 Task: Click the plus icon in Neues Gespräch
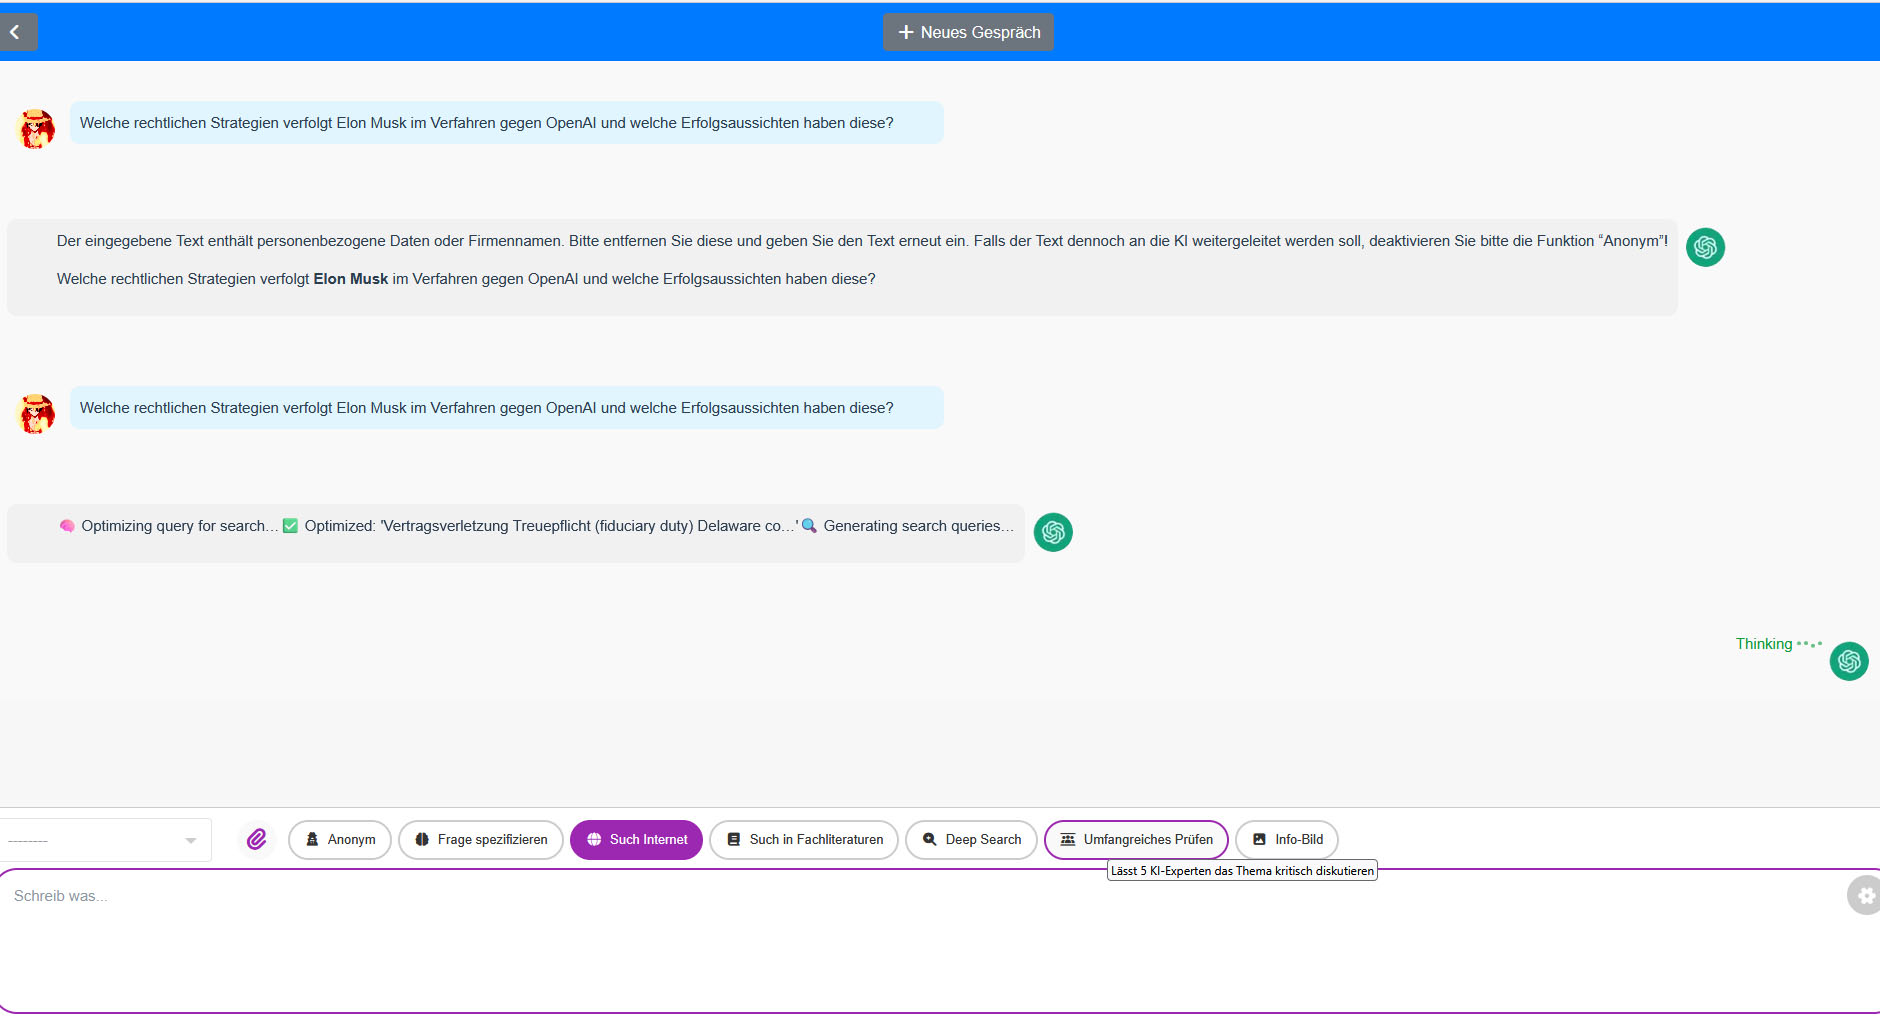tap(906, 32)
